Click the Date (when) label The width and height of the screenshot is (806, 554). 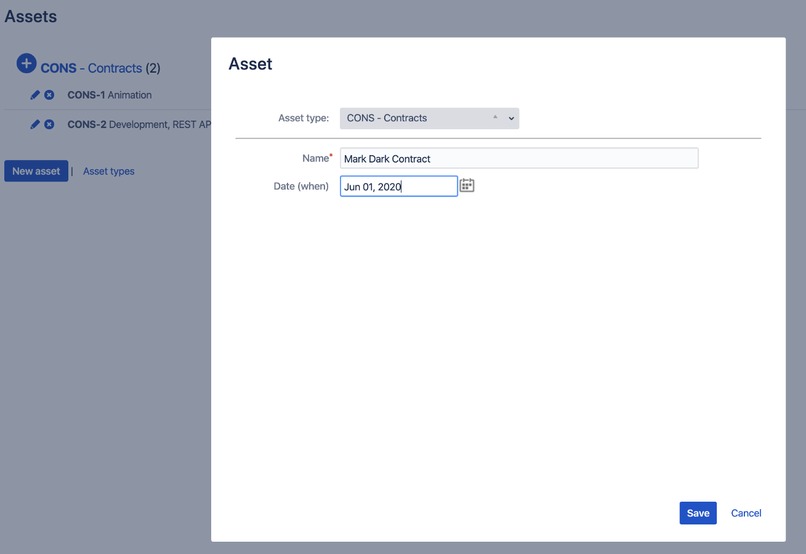301,186
